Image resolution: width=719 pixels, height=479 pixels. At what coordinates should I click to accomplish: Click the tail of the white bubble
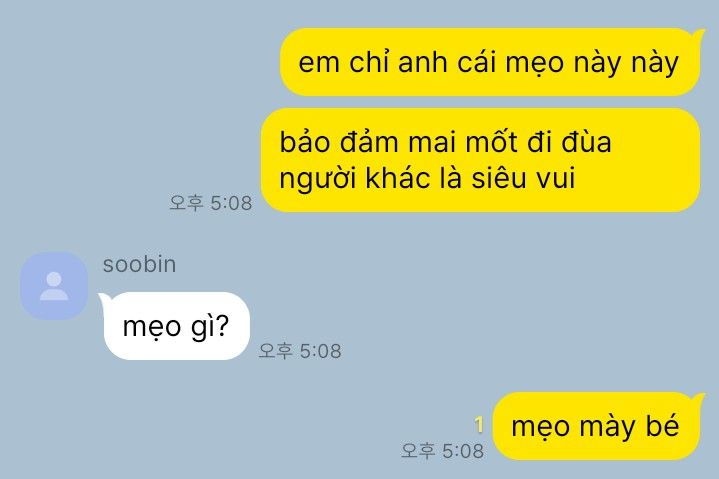pyautogui.click(x=104, y=298)
